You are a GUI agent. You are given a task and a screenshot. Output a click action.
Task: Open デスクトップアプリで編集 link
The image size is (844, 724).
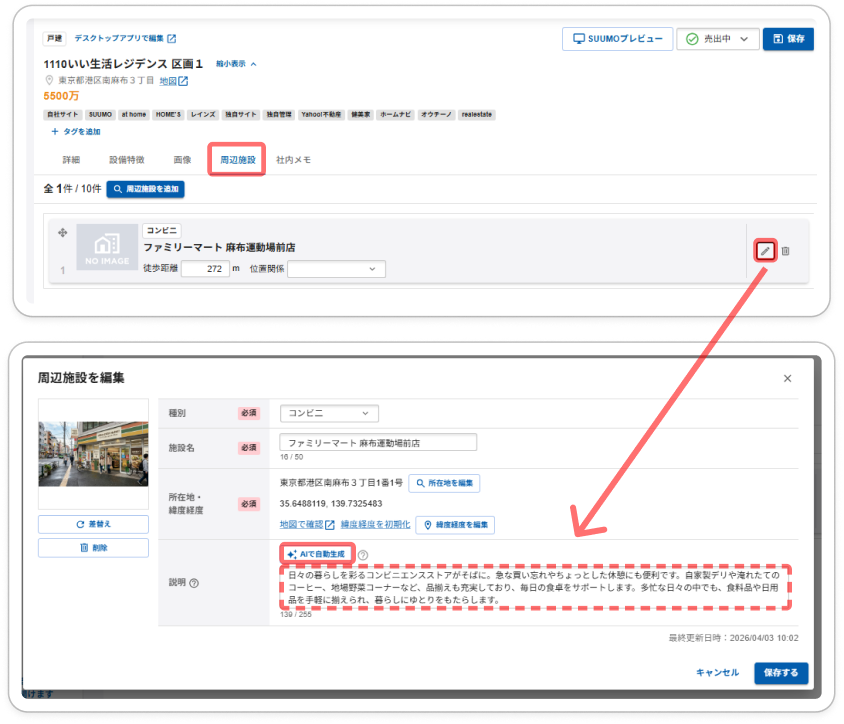pos(125,38)
